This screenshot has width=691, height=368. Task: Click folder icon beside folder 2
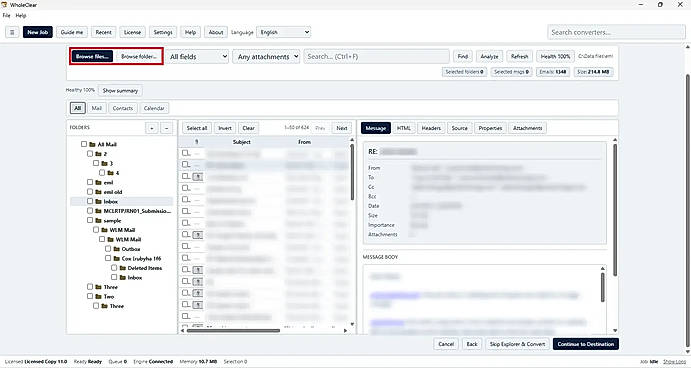pyautogui.click(x=98, y=154)
